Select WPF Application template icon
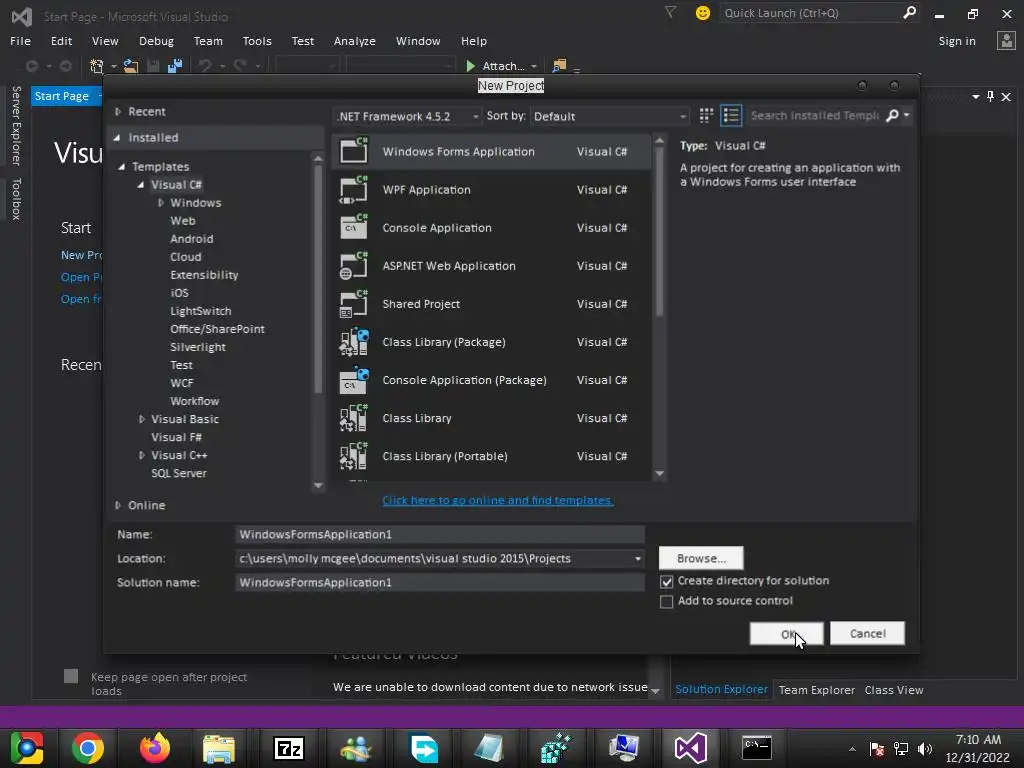This screenshot has height=768, width=1024. point(354,189)
